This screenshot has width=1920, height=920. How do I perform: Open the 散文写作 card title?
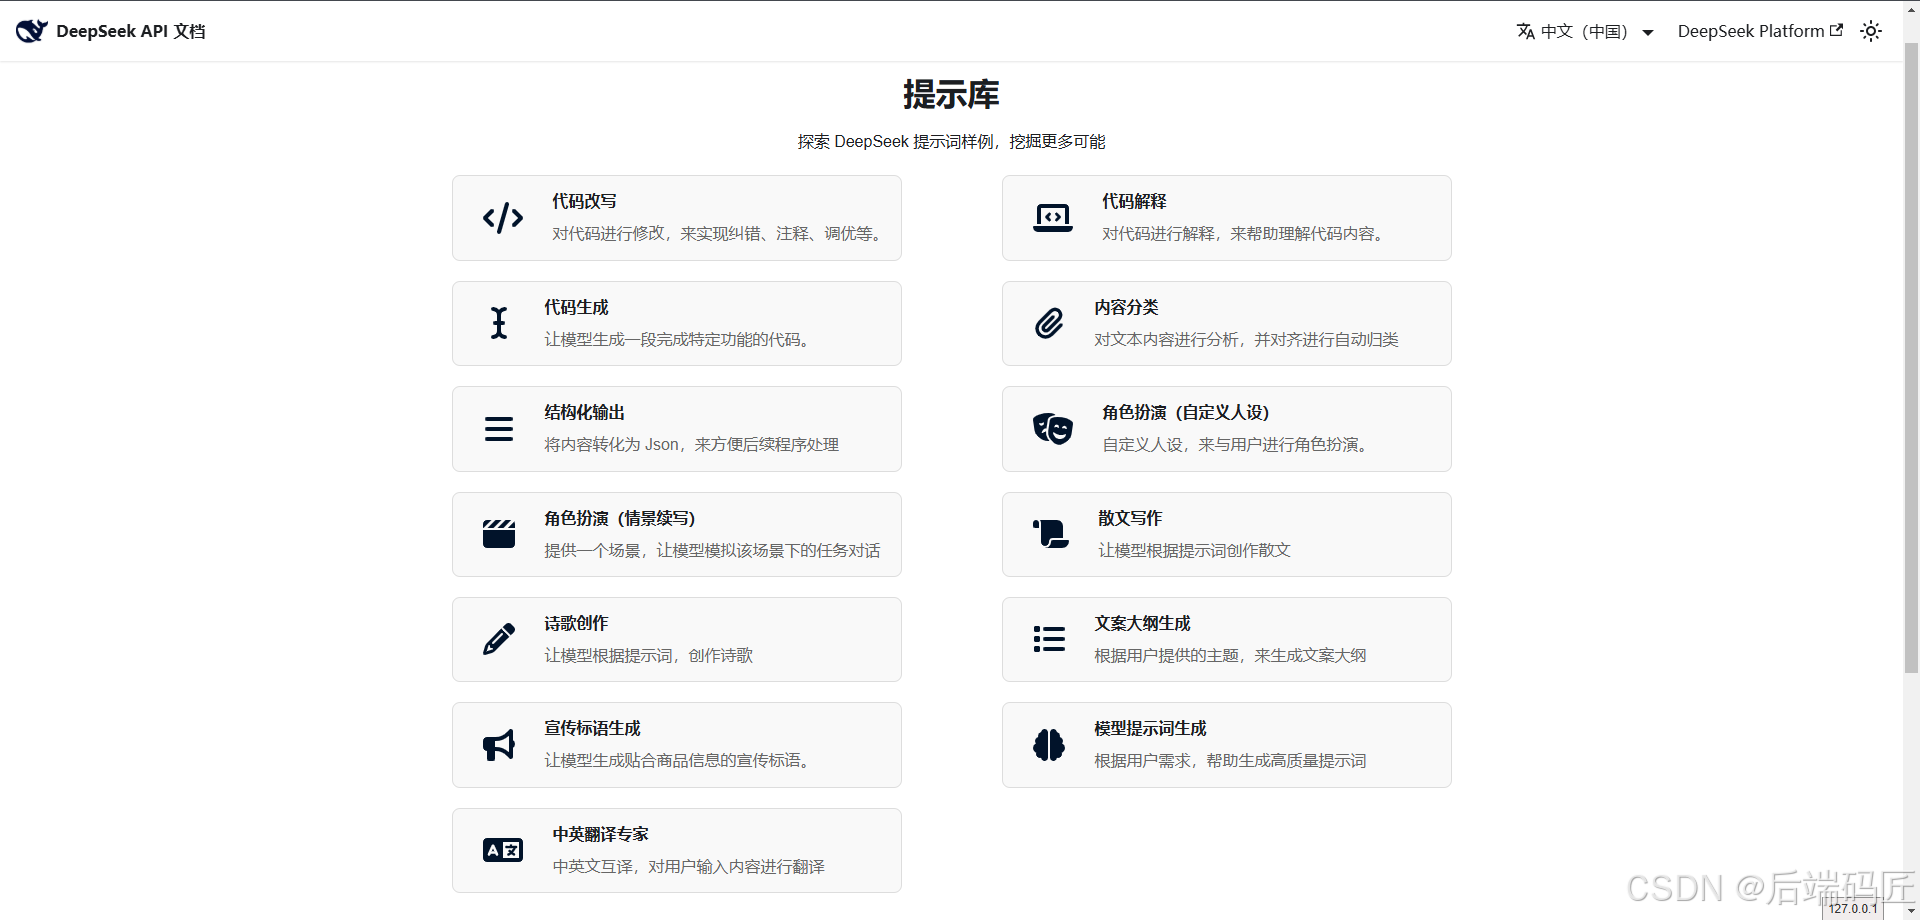click(x=1130, y=518)
